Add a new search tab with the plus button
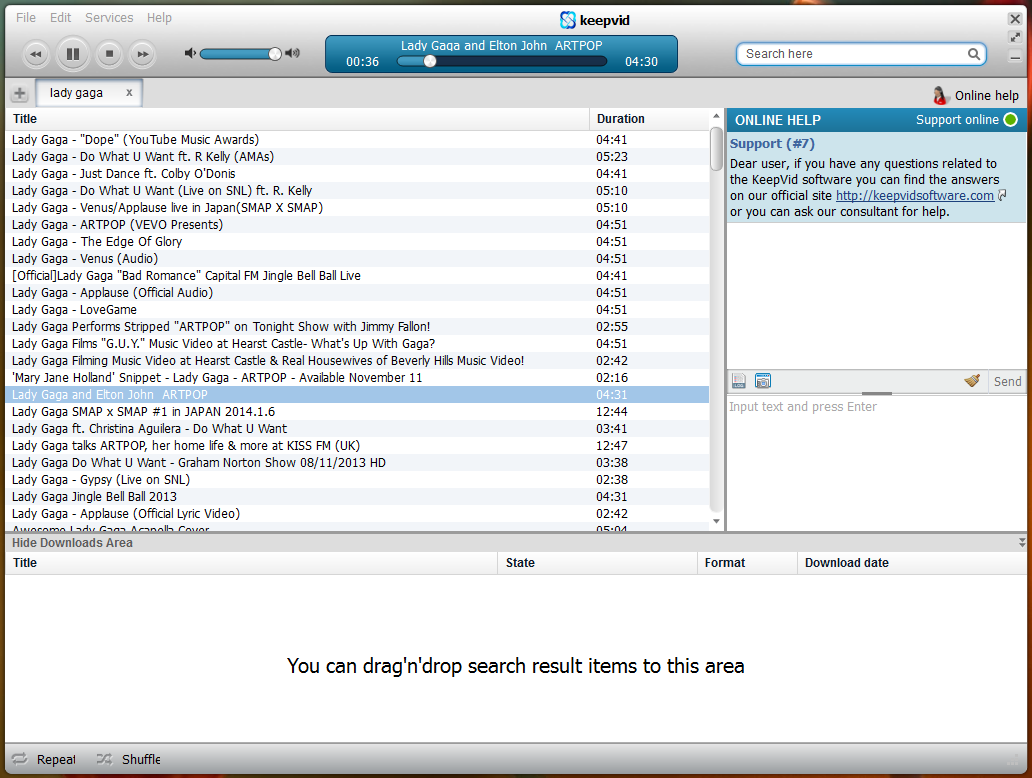The width and height of the screenshot is (1032, 778). (x=20, y=93)
